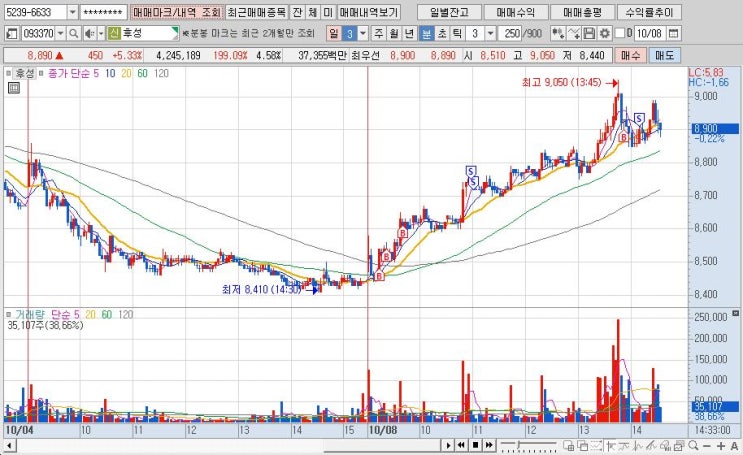Click the 매매수익 button
Viewport: 743px width, 455px height.
coord(516,12)
